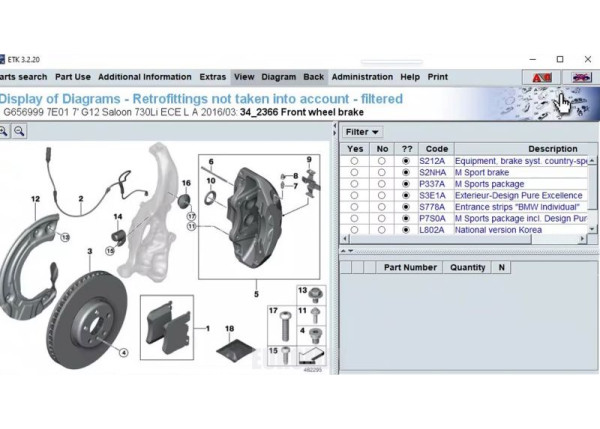Click the car catalog icon in toolbar
Screen dimensions: 600x429
(x=579, y=77)
